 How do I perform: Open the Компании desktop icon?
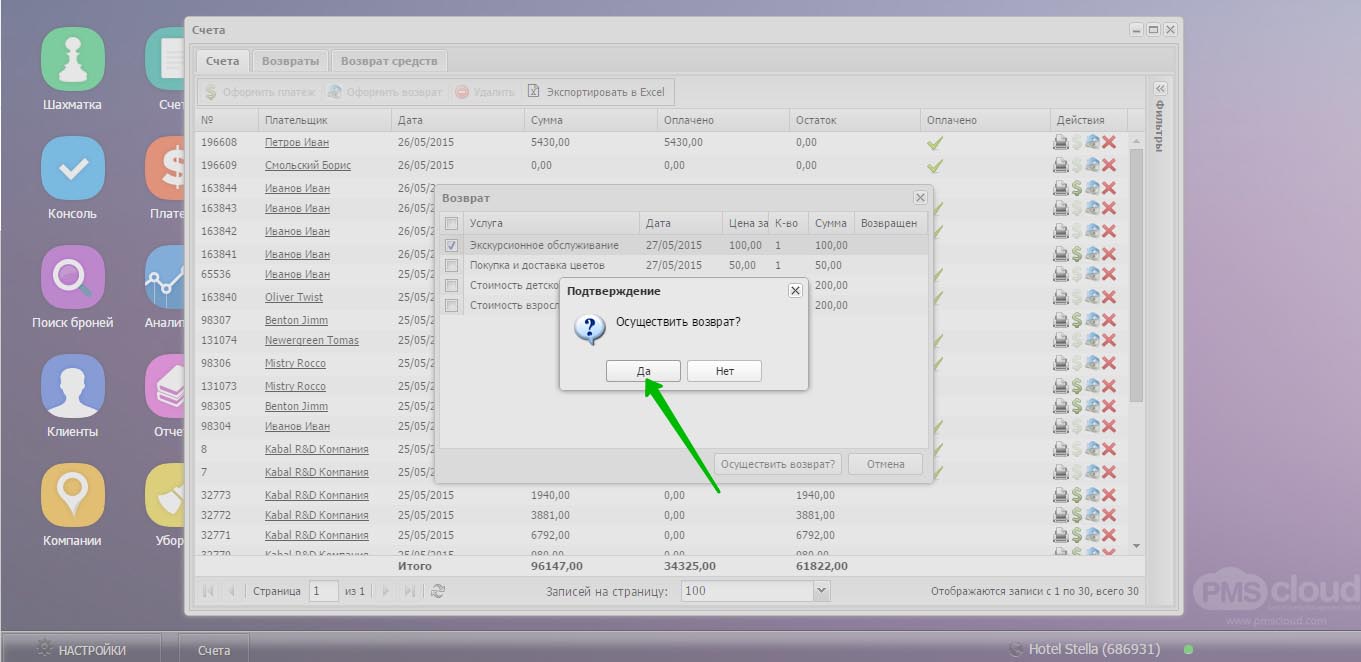point(72,495)
